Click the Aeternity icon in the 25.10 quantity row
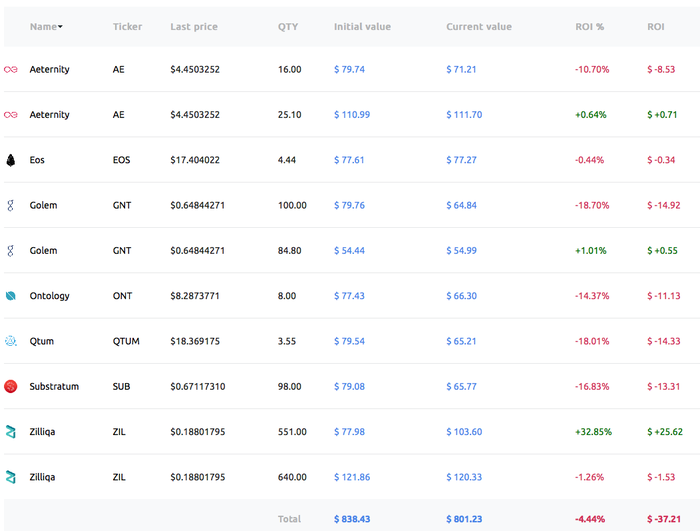 (11, 115)
